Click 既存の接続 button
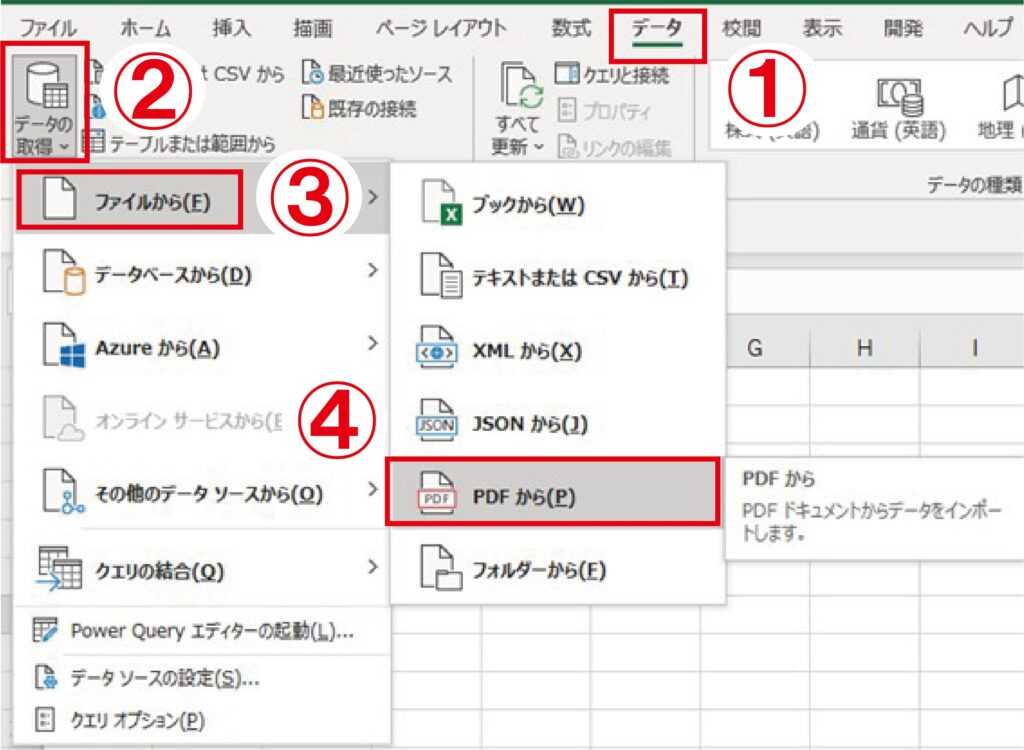1024x750 pixels. click(359, 108)
